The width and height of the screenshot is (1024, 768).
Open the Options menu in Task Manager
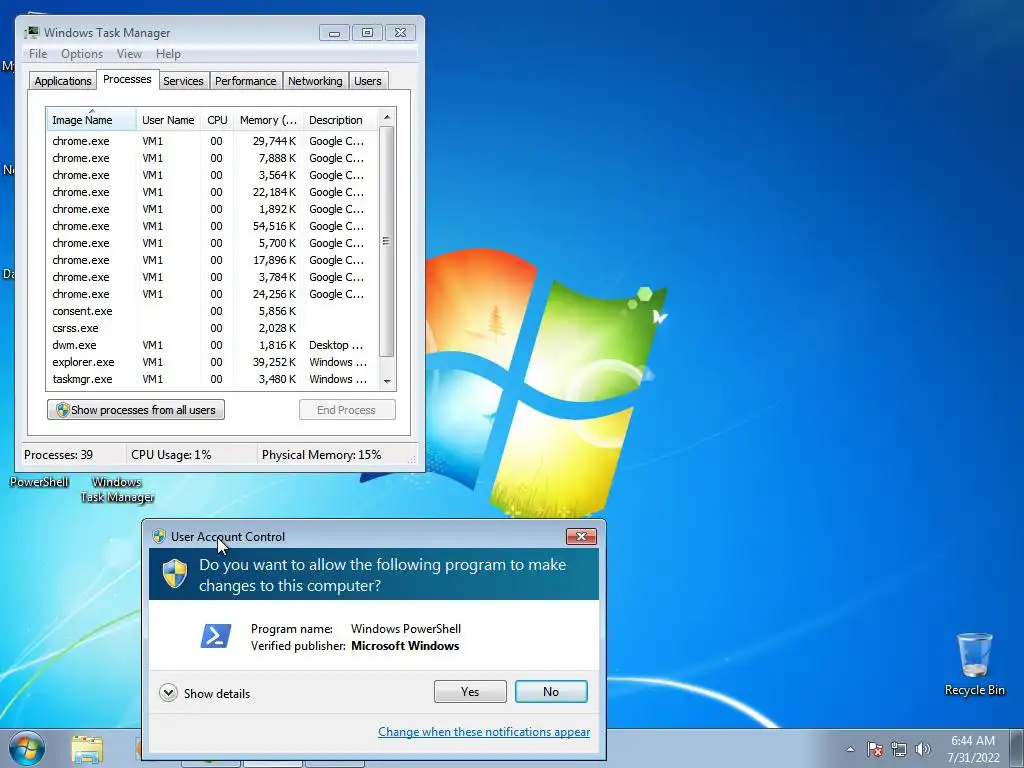[x=82, y=54]
